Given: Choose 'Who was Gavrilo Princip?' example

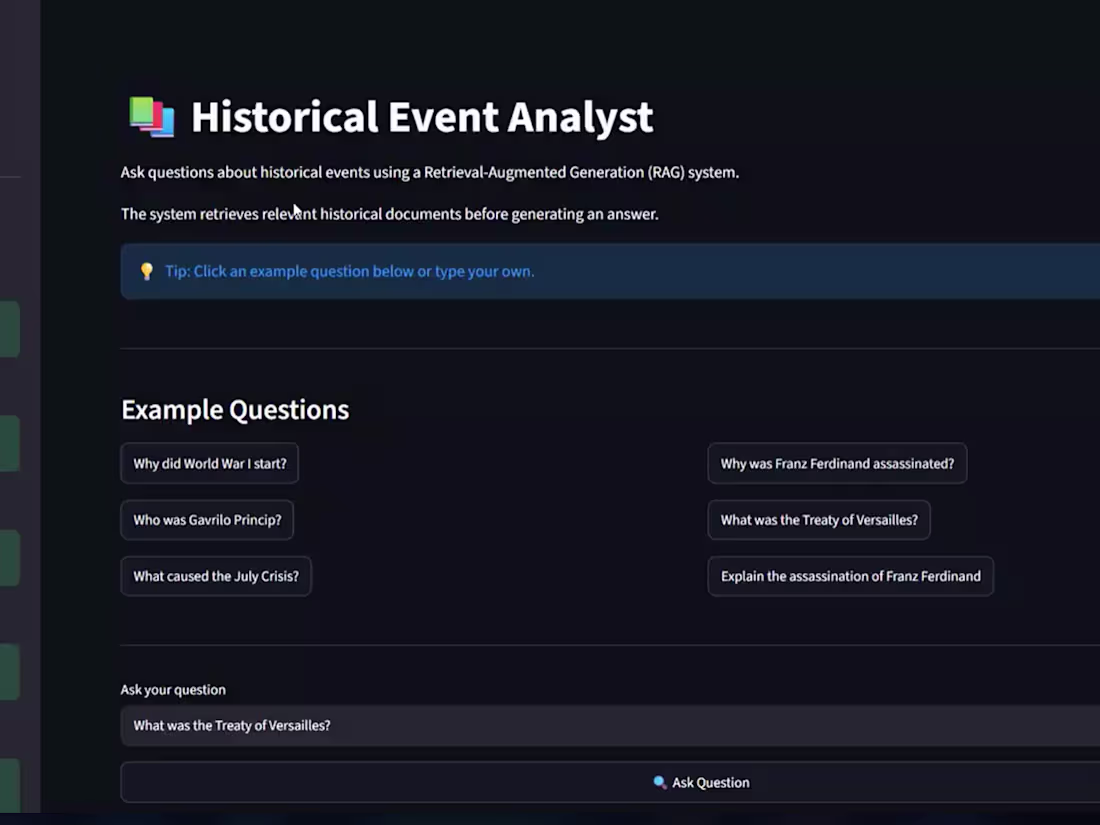Looking at the screenshot, I should pos(207,520).
